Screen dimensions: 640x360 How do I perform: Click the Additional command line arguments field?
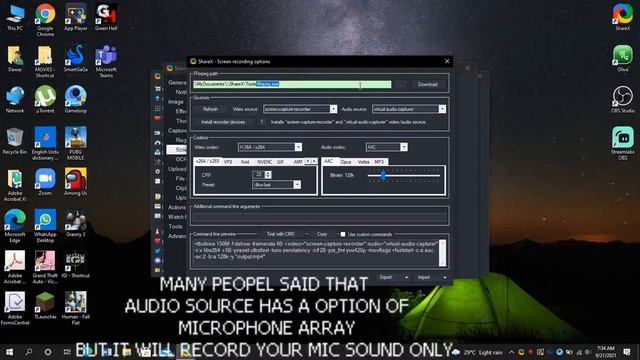click(x=320, y=217)
